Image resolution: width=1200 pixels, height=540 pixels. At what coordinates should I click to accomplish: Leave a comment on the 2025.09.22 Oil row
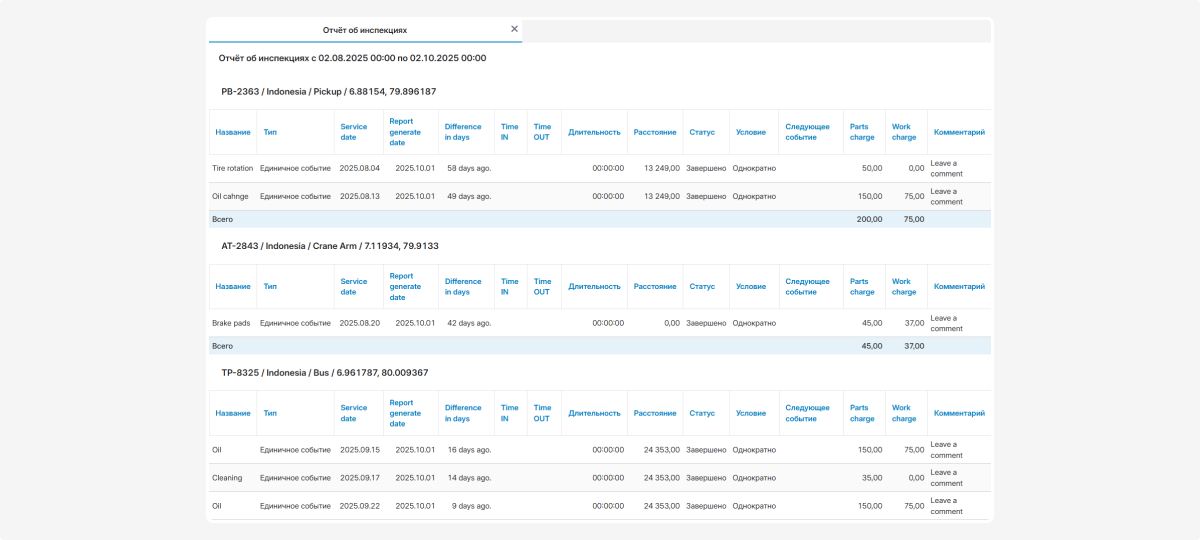click(944, 505)
